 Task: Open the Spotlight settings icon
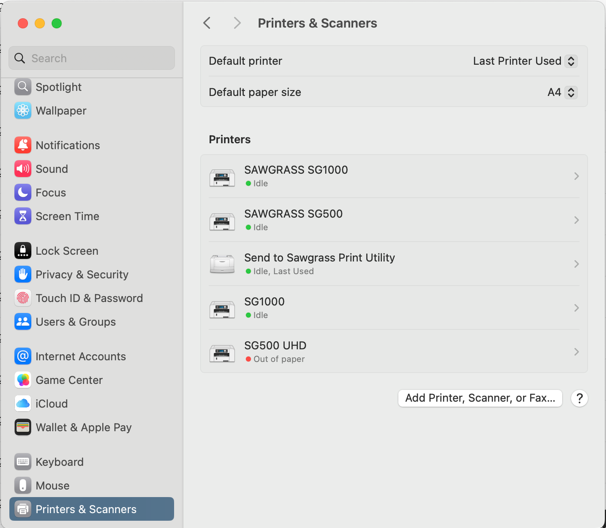coord(23,87)
